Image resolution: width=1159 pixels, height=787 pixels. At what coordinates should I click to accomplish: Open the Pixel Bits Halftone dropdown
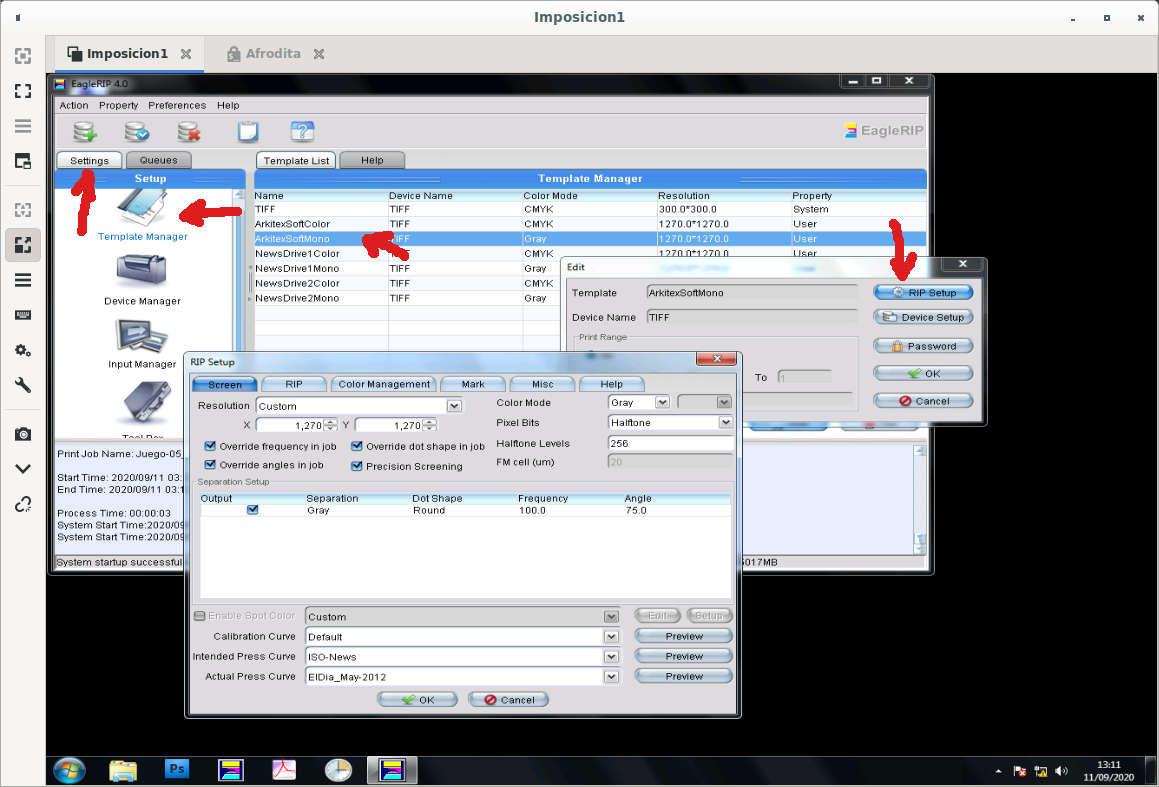(725, 423)
